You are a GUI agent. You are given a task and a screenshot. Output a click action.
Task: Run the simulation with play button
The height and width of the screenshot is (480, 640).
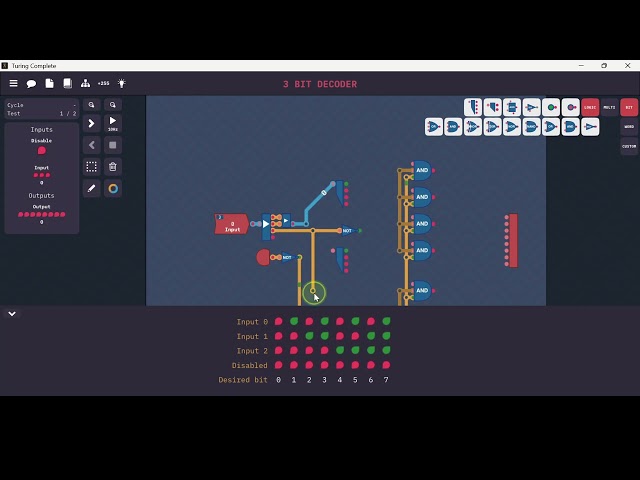coord(113,124)
